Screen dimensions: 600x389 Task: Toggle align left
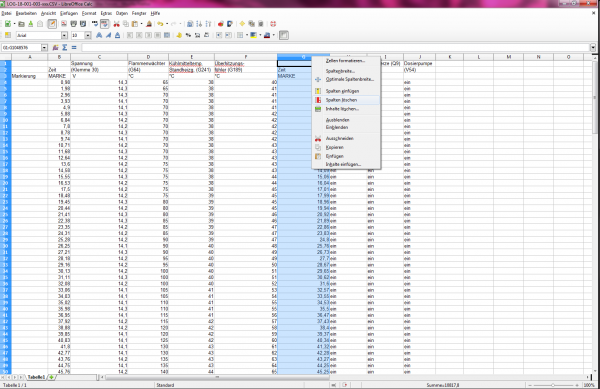coord(130,35)
